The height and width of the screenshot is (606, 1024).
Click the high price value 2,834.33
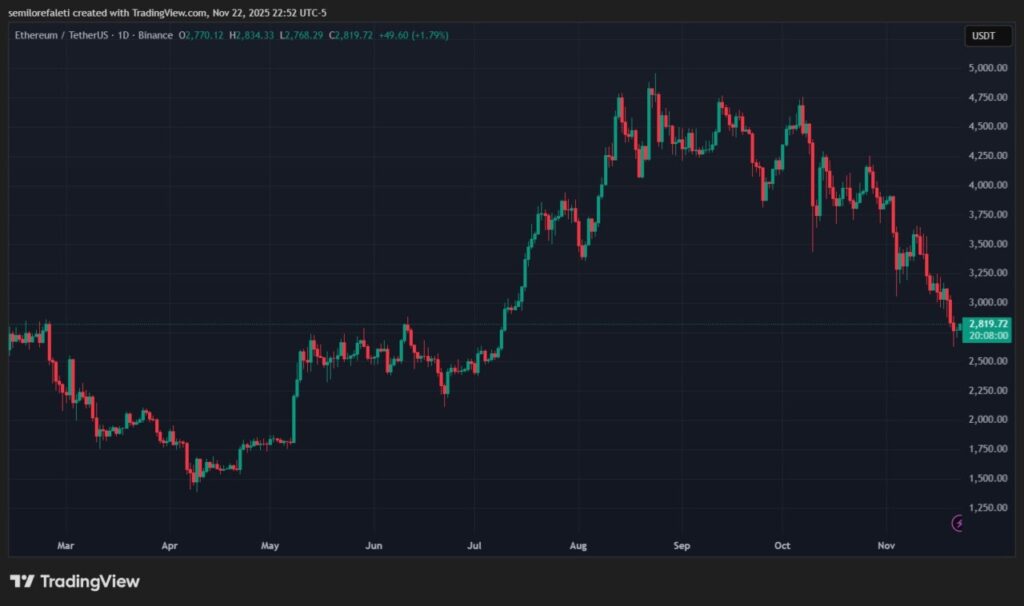(256, 35)
